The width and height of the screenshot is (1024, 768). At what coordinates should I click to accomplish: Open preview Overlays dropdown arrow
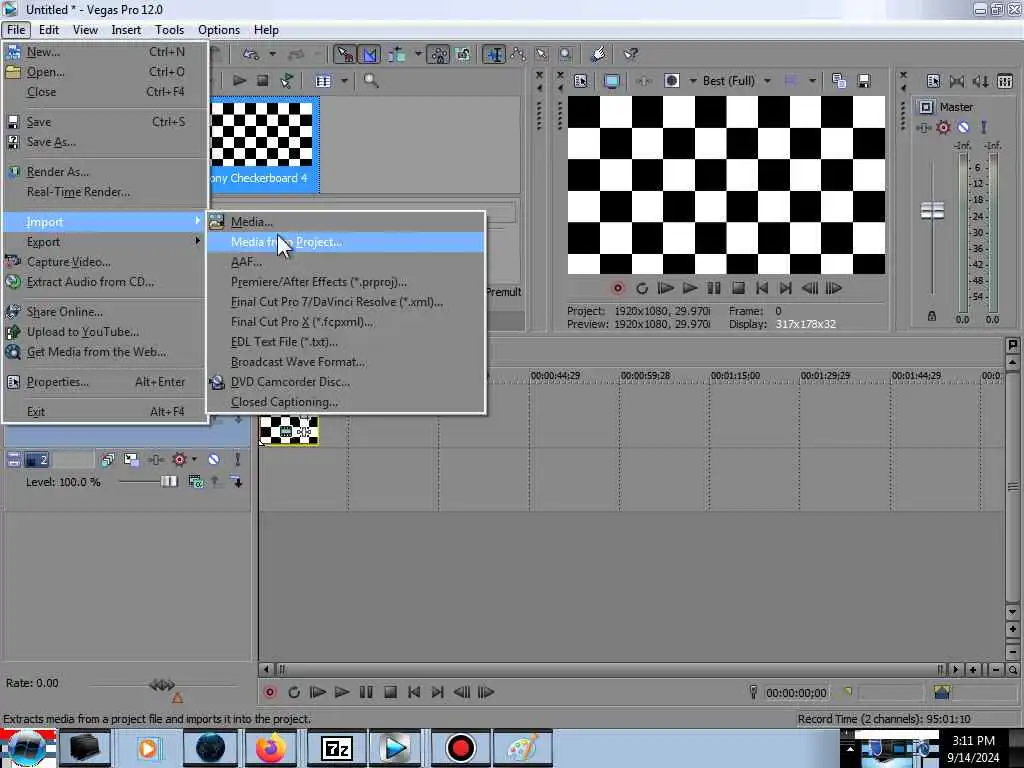pyautogui.click(x=812, y=81)
